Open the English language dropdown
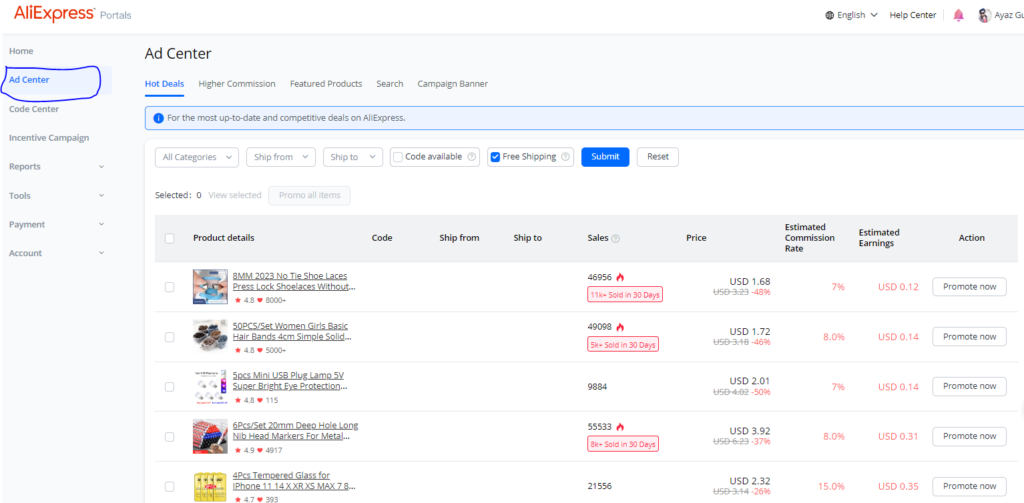Viewport: 1024px width, 503px height. pyautogui.click(x=852, y=15)
